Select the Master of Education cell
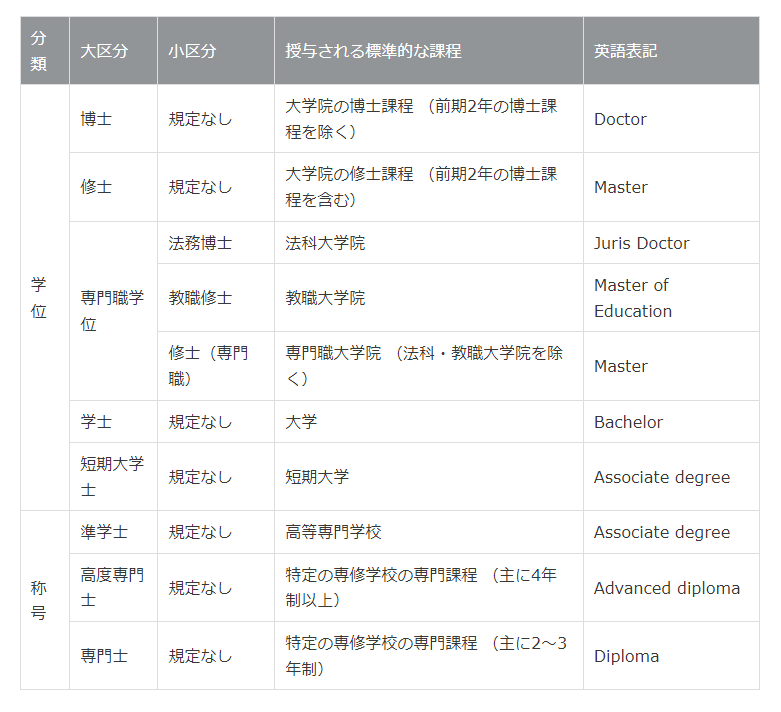 [x=632, y=298]
